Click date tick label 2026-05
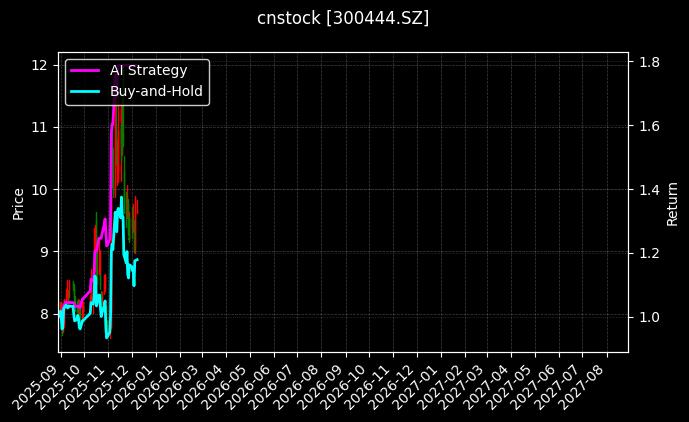689x422 pixels. click(x=225, y=387)
